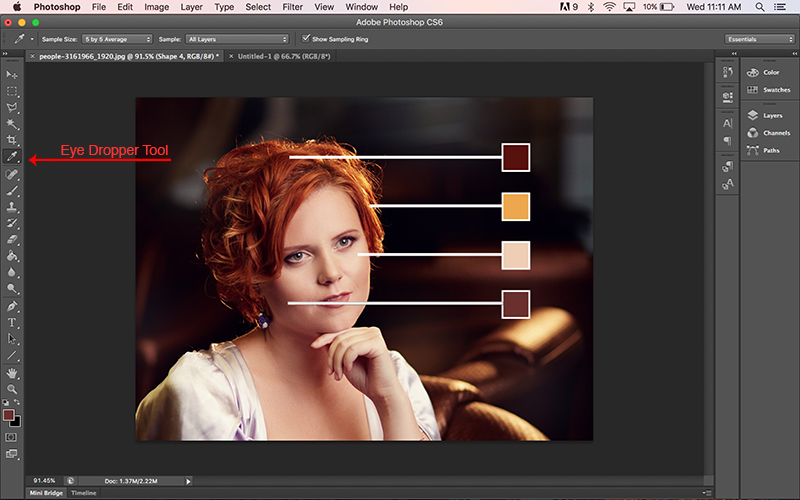Select the Lasso tool
The image size is (800, 500).
12,108
